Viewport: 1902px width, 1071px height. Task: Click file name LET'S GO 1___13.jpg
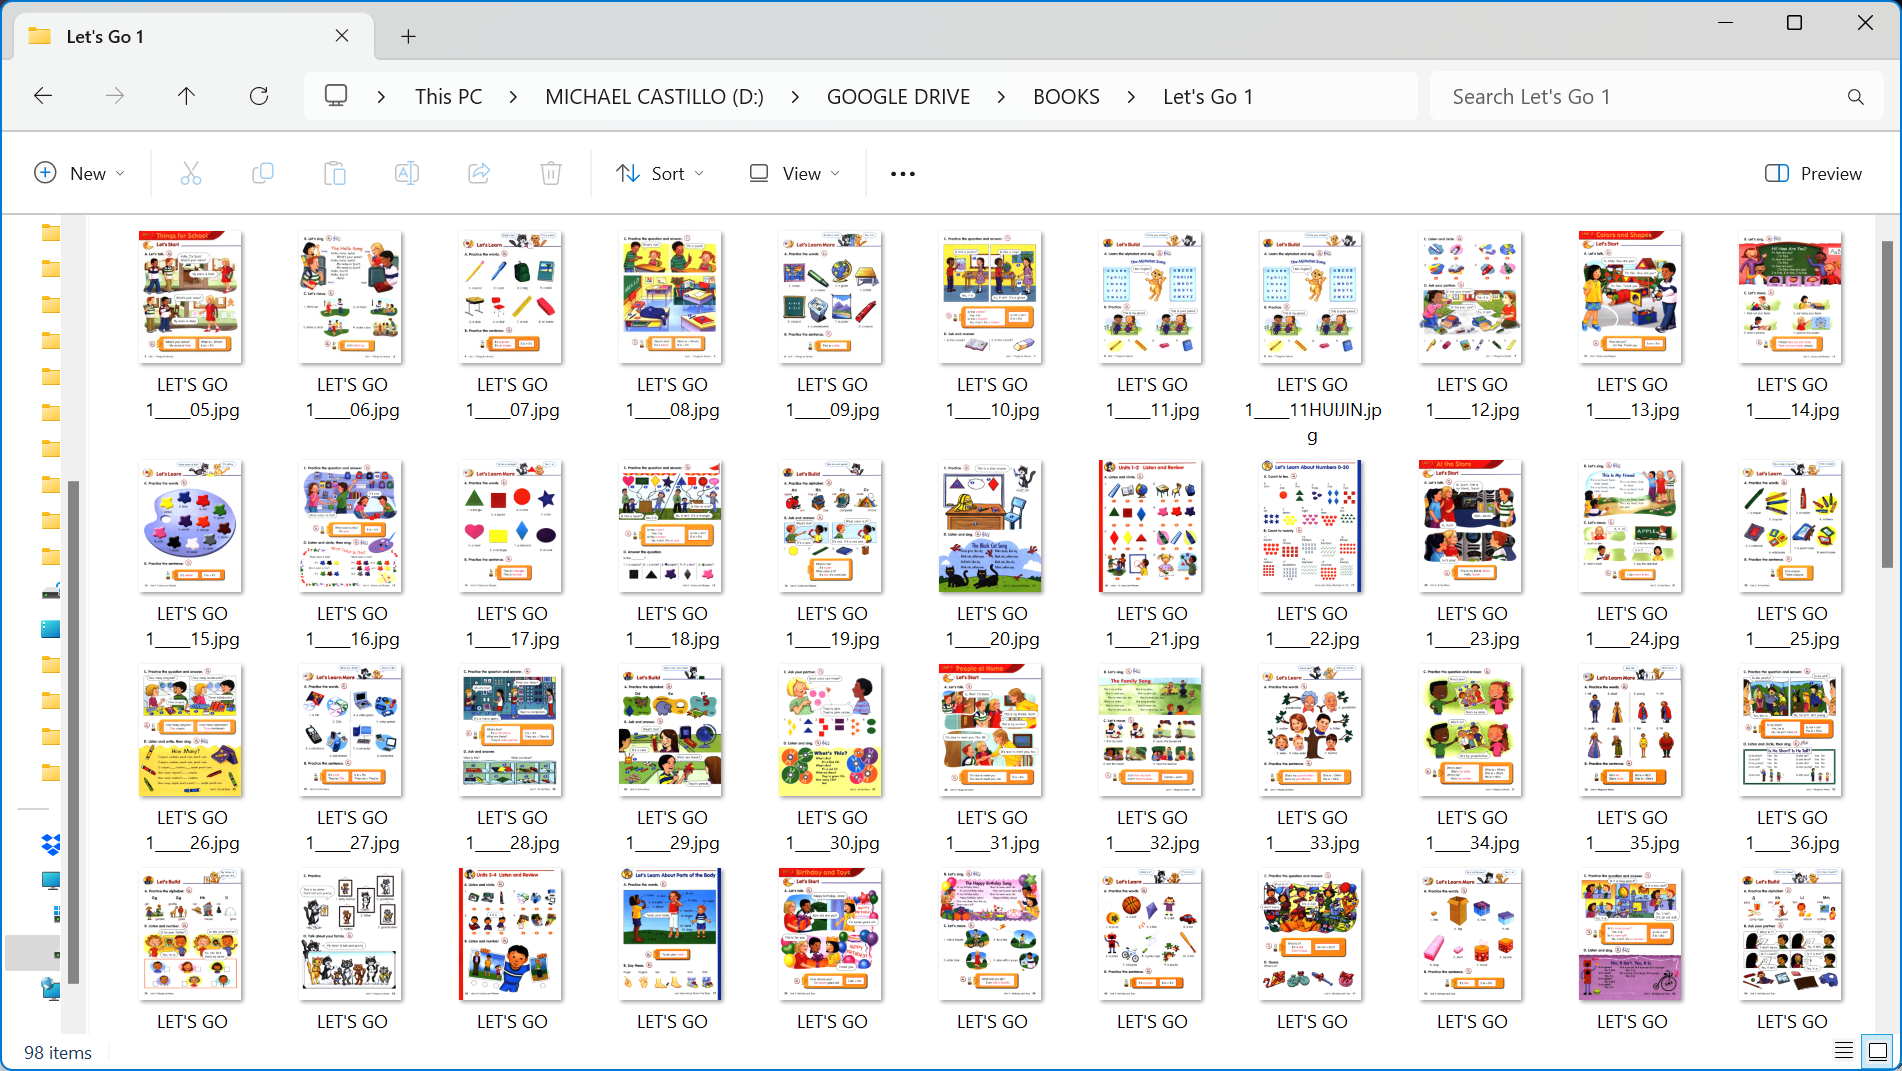tap(1632, 397)
